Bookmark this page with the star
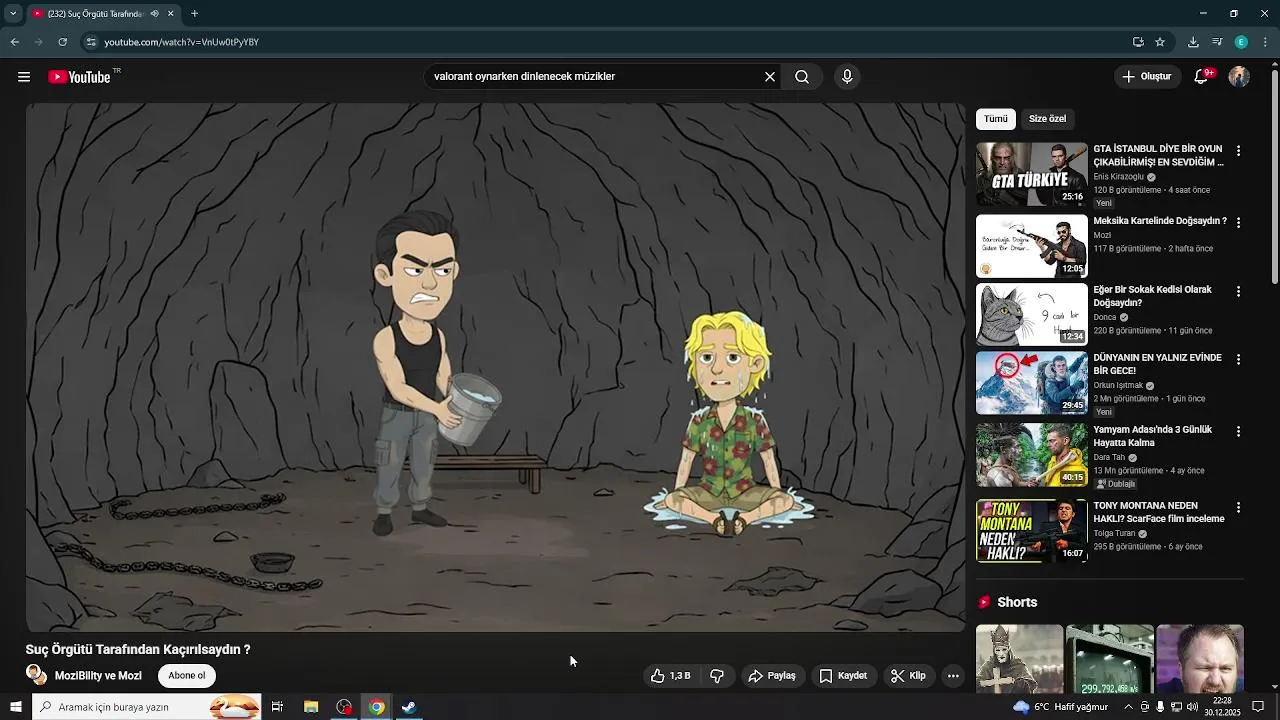Image resolution: width=1280 pixels, height=720 pixels. 1160,42
